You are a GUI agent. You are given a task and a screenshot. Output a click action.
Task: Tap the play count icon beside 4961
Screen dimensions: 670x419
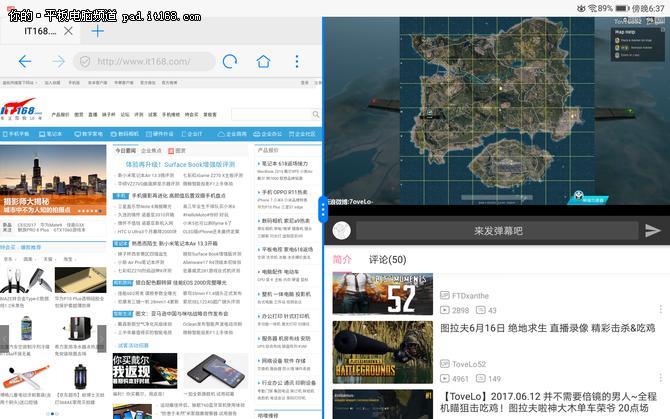[x=445, y=378]
